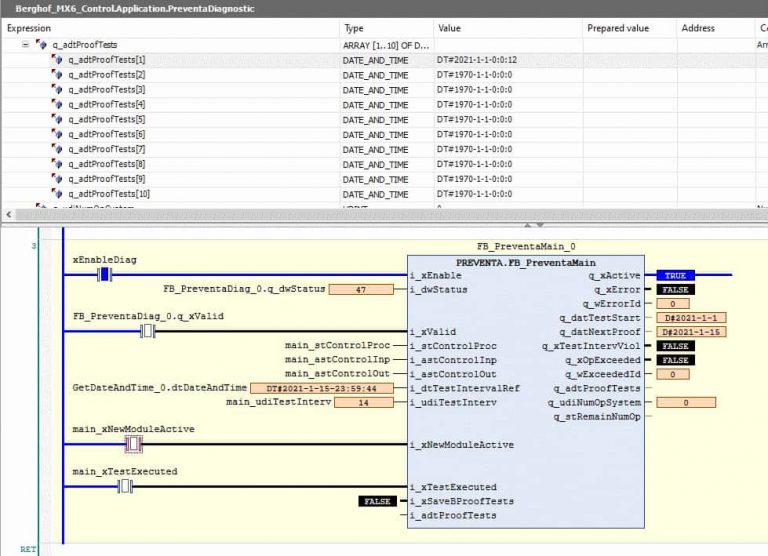Click the main_udiTestInterv value 14
The image size is (768, 556).
click(361, 402)
